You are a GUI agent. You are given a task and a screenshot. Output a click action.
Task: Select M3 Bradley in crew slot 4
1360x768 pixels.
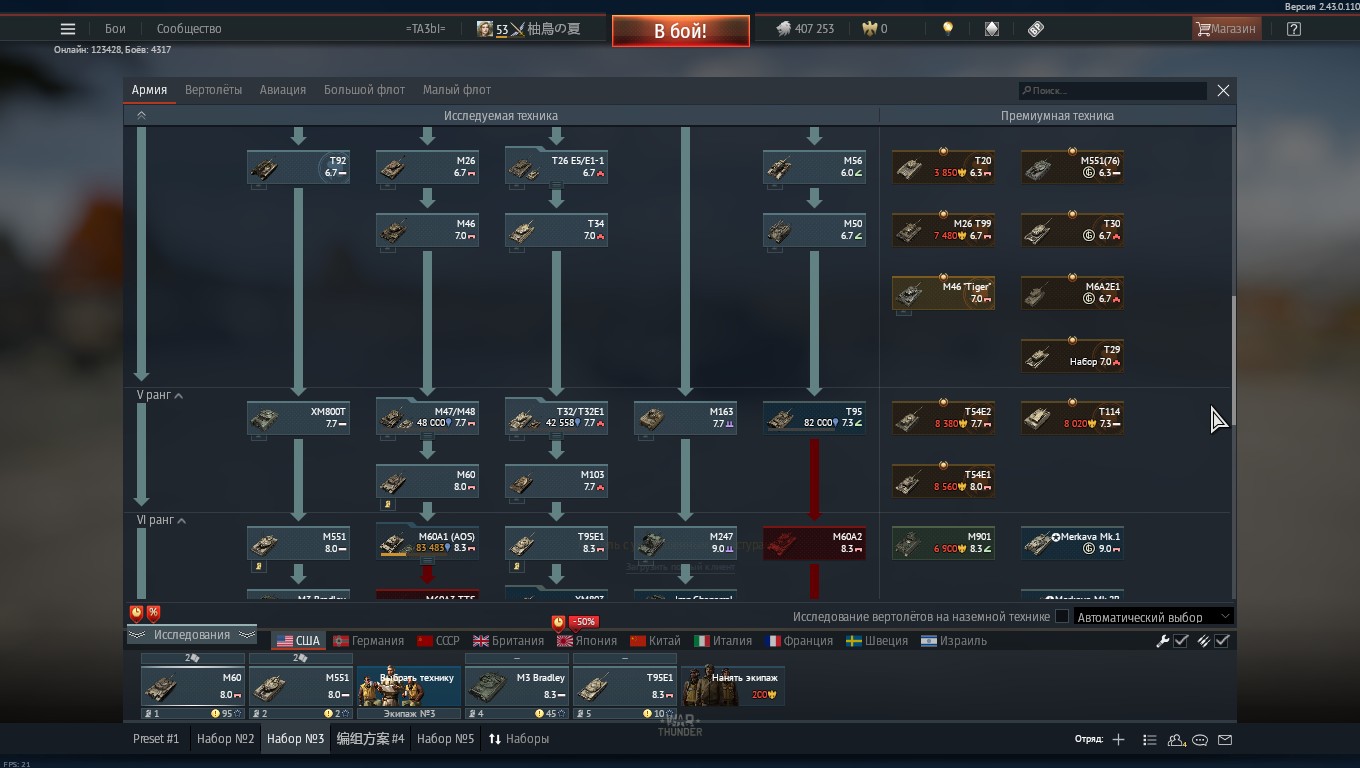click(517, 686)
